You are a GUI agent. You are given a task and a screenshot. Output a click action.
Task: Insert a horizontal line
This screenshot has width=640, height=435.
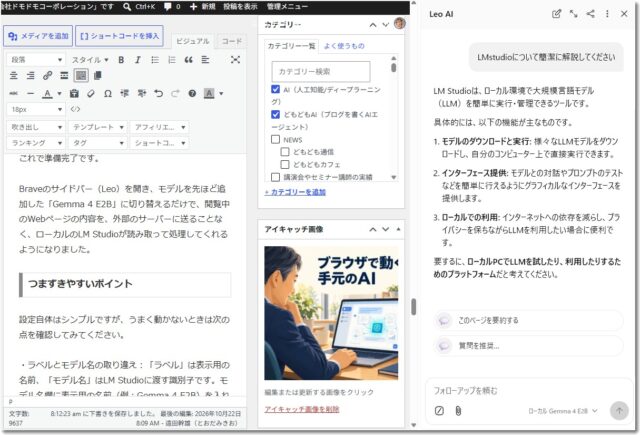[x=31, y=93]
